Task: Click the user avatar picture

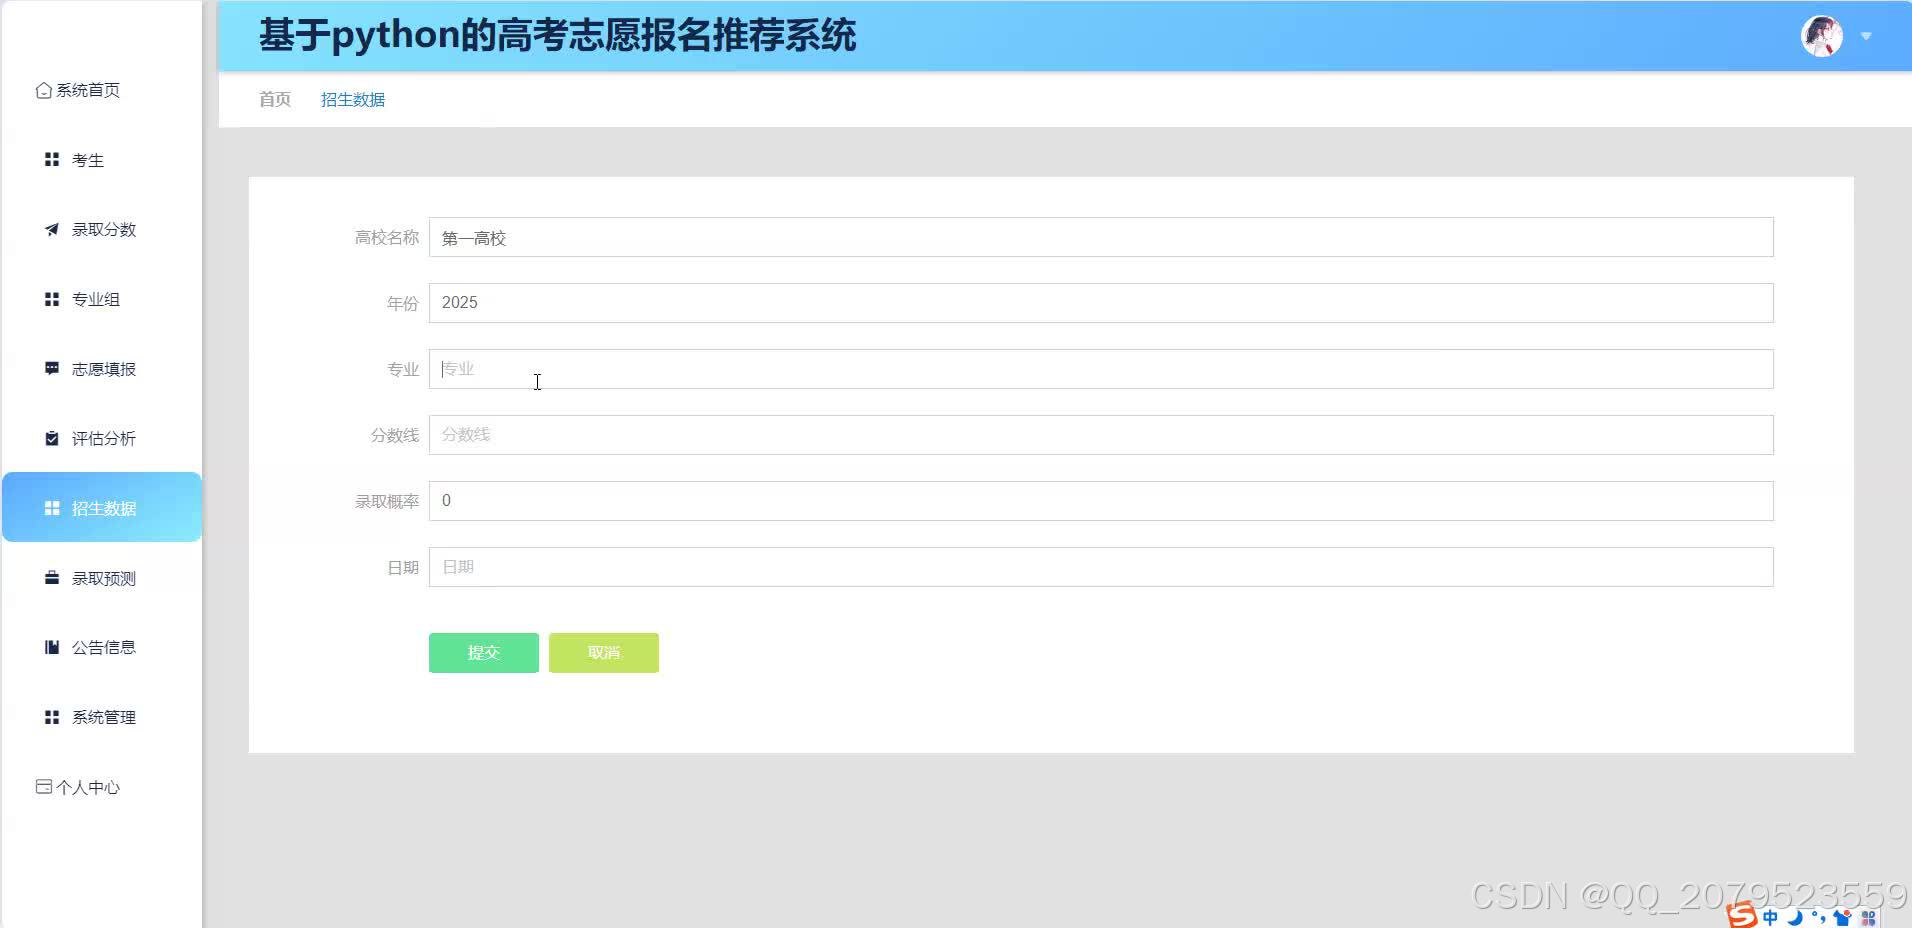Action: pyautogui.click(x=1822, y=36)
